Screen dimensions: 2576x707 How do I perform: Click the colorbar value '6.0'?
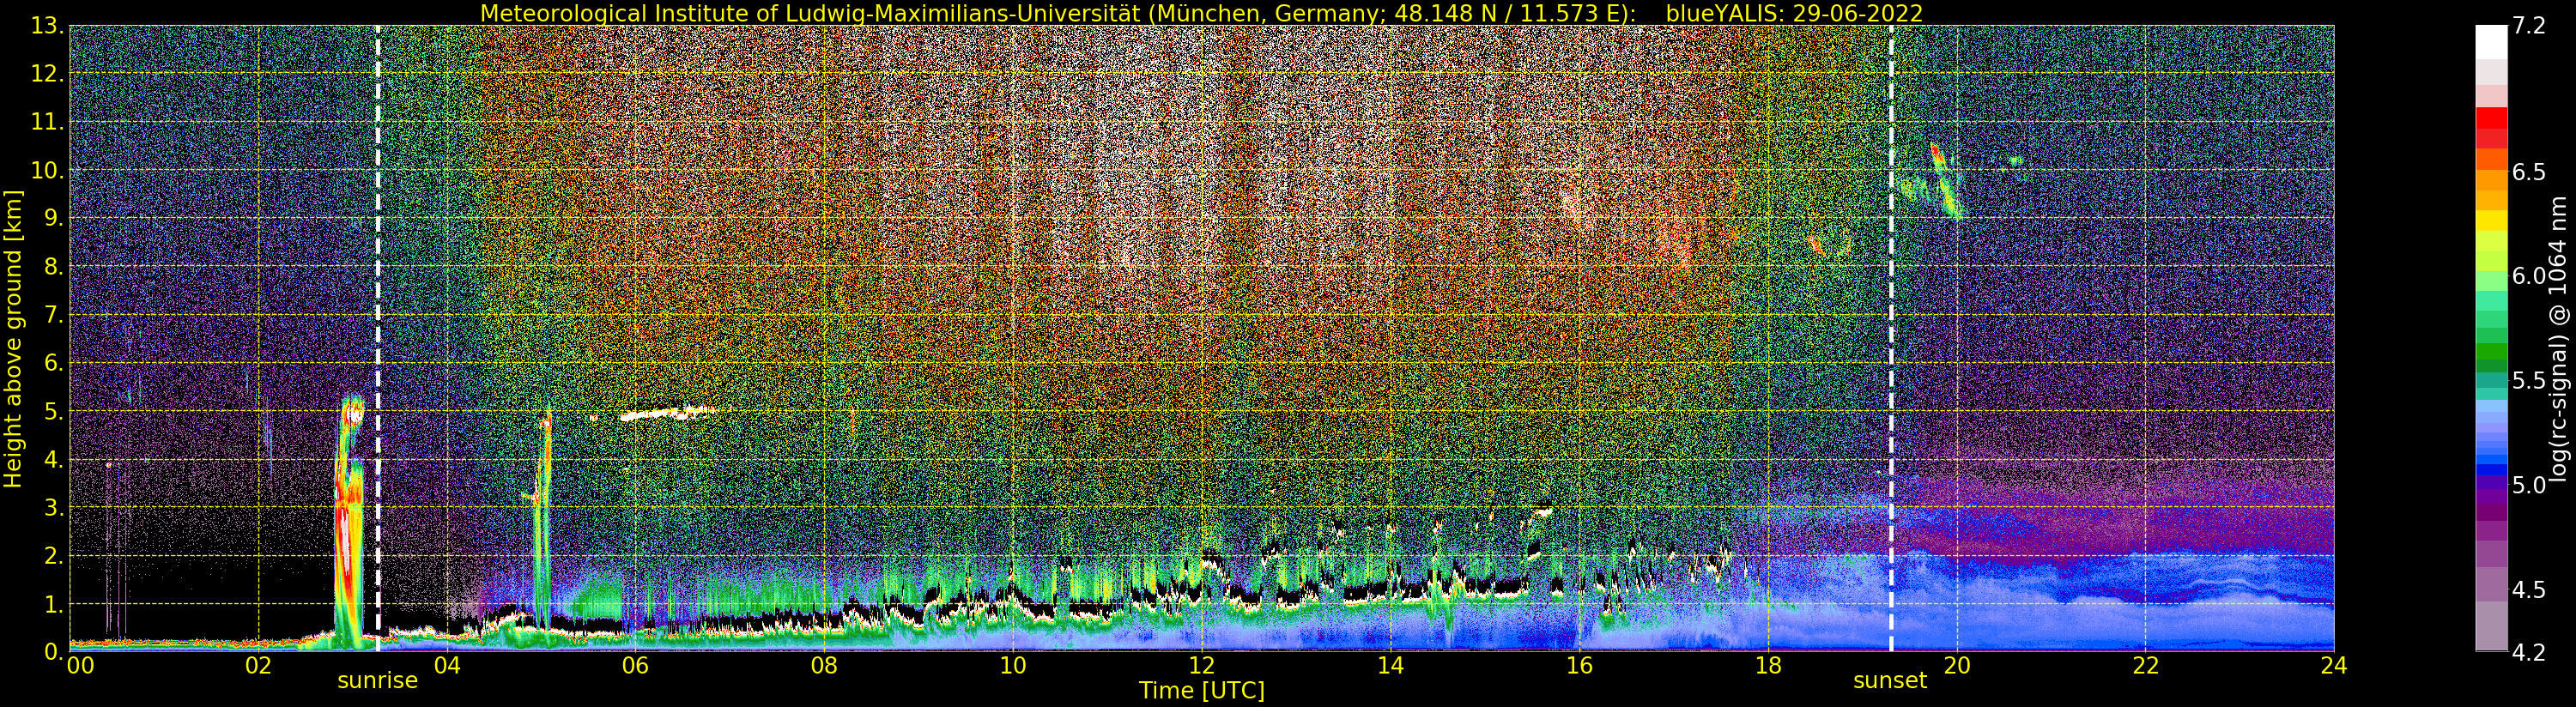tap(2529, 276)
